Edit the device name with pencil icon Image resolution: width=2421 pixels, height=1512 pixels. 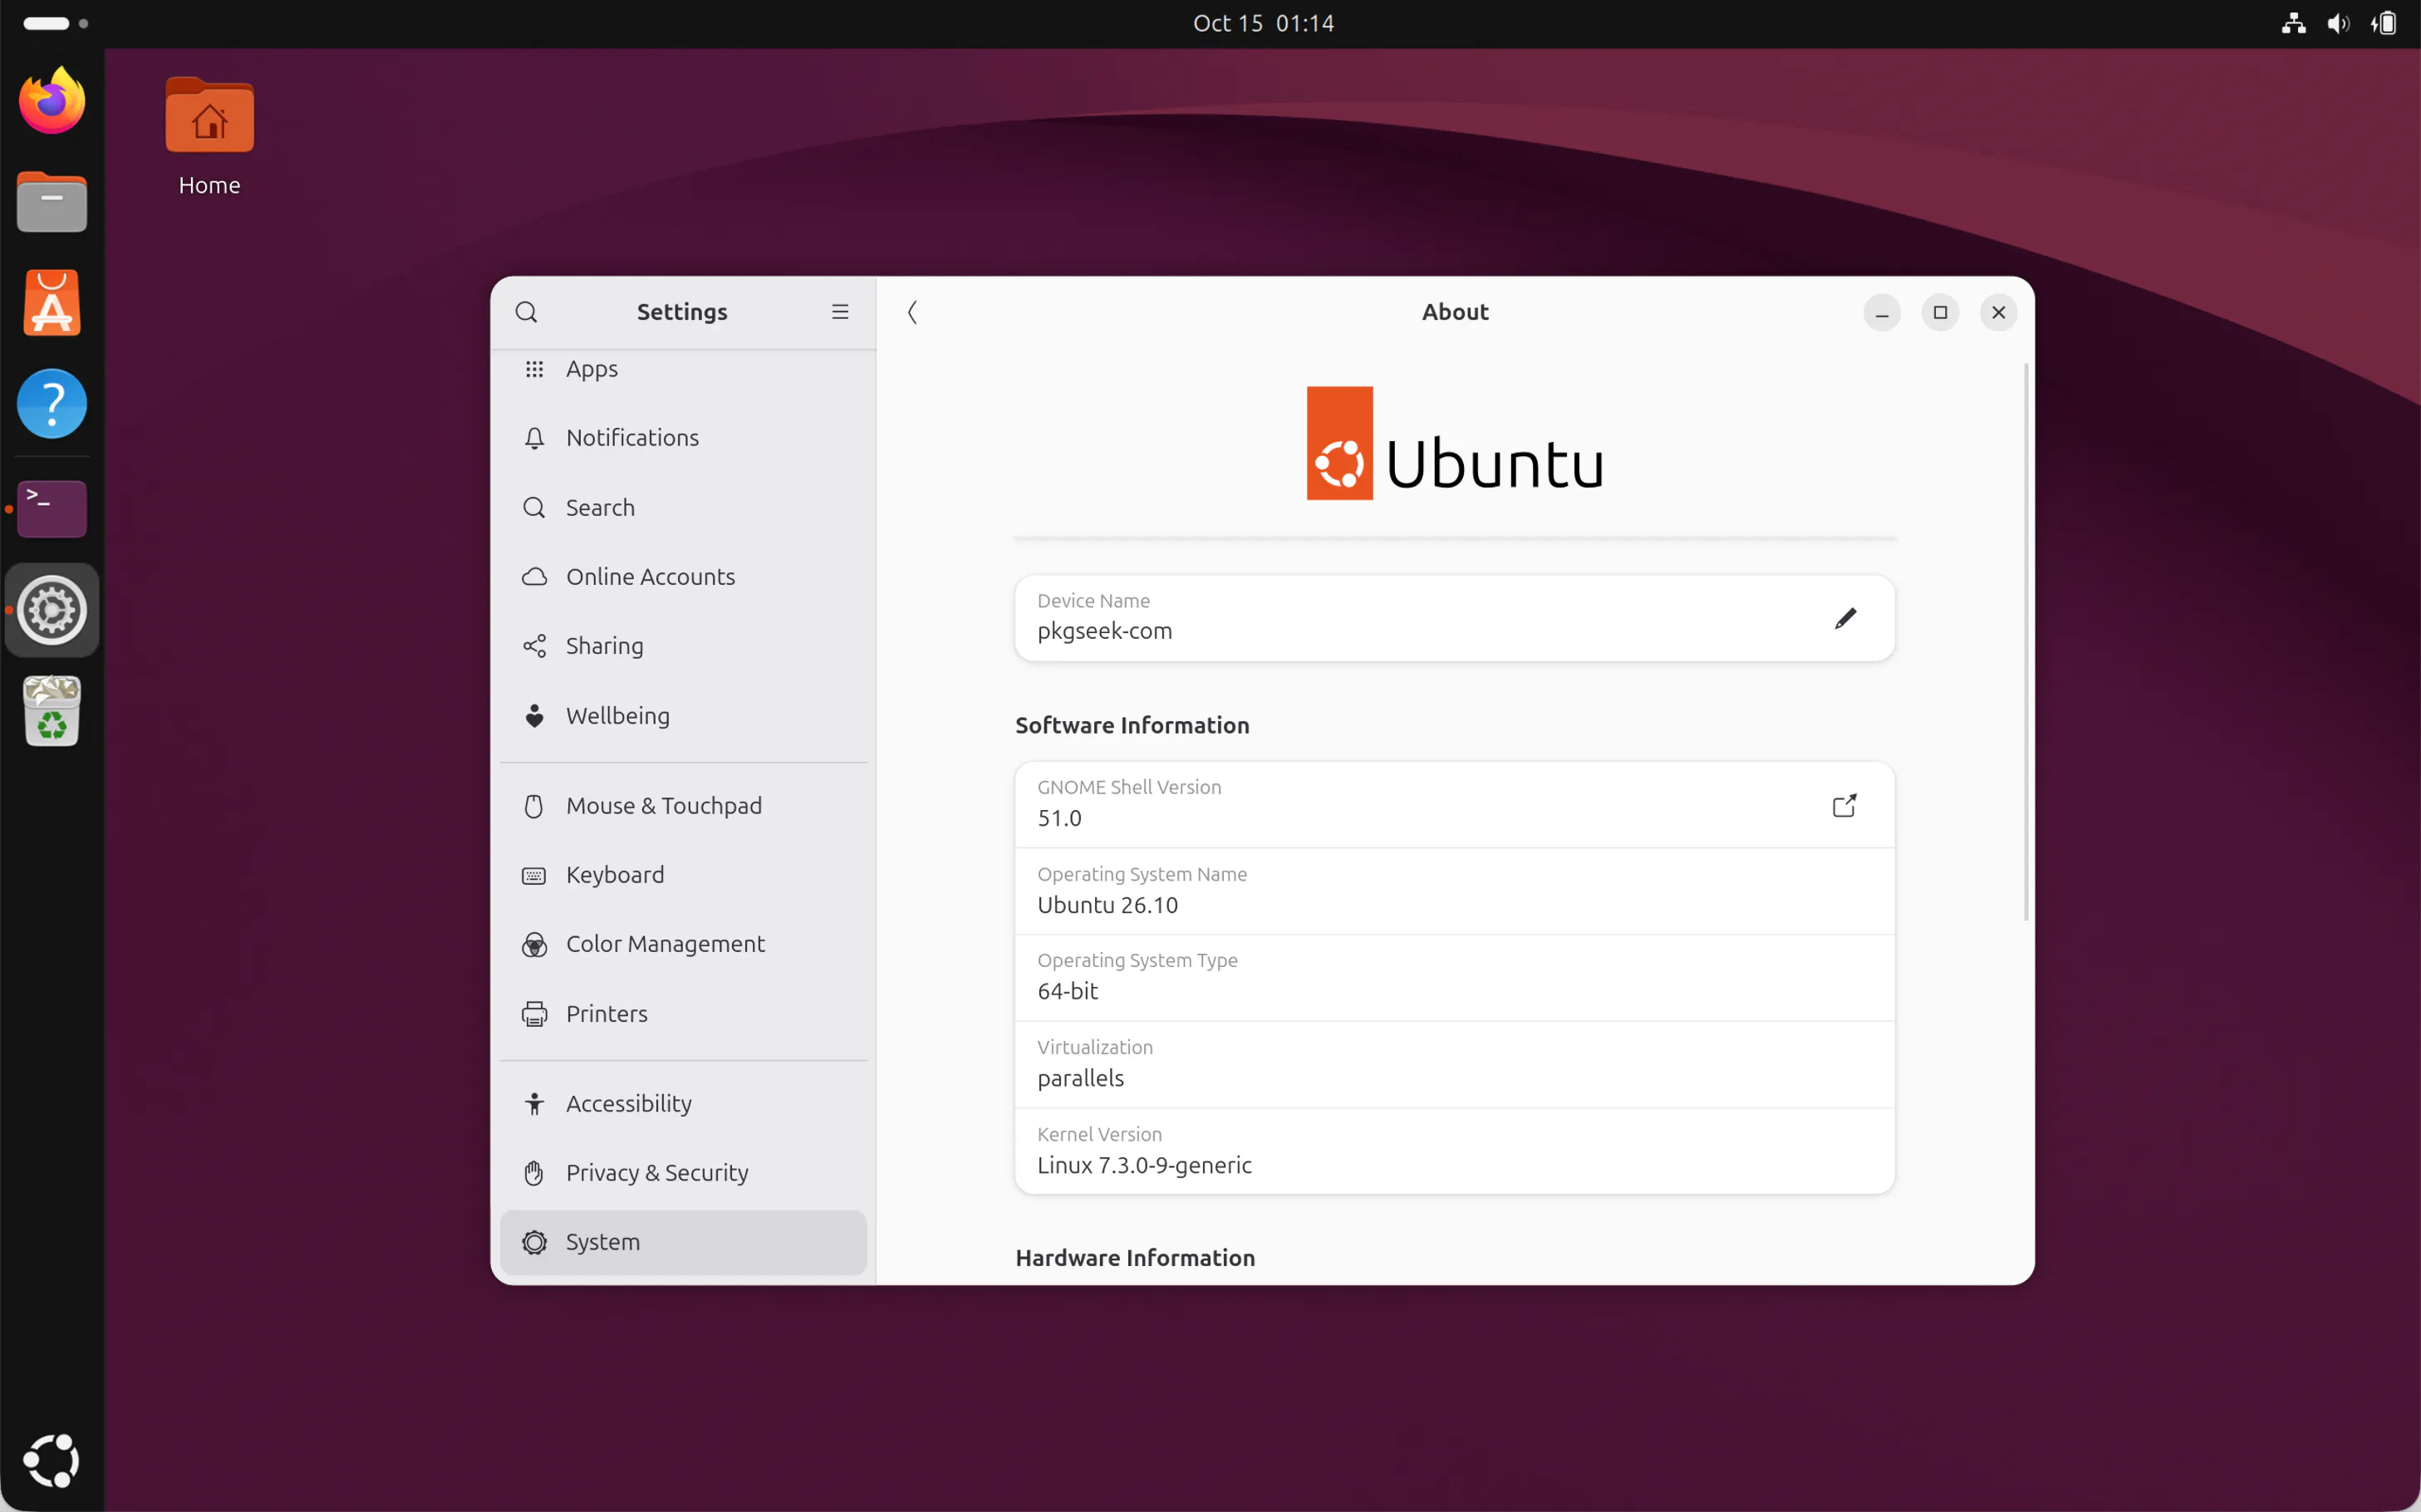[1845, 618]
